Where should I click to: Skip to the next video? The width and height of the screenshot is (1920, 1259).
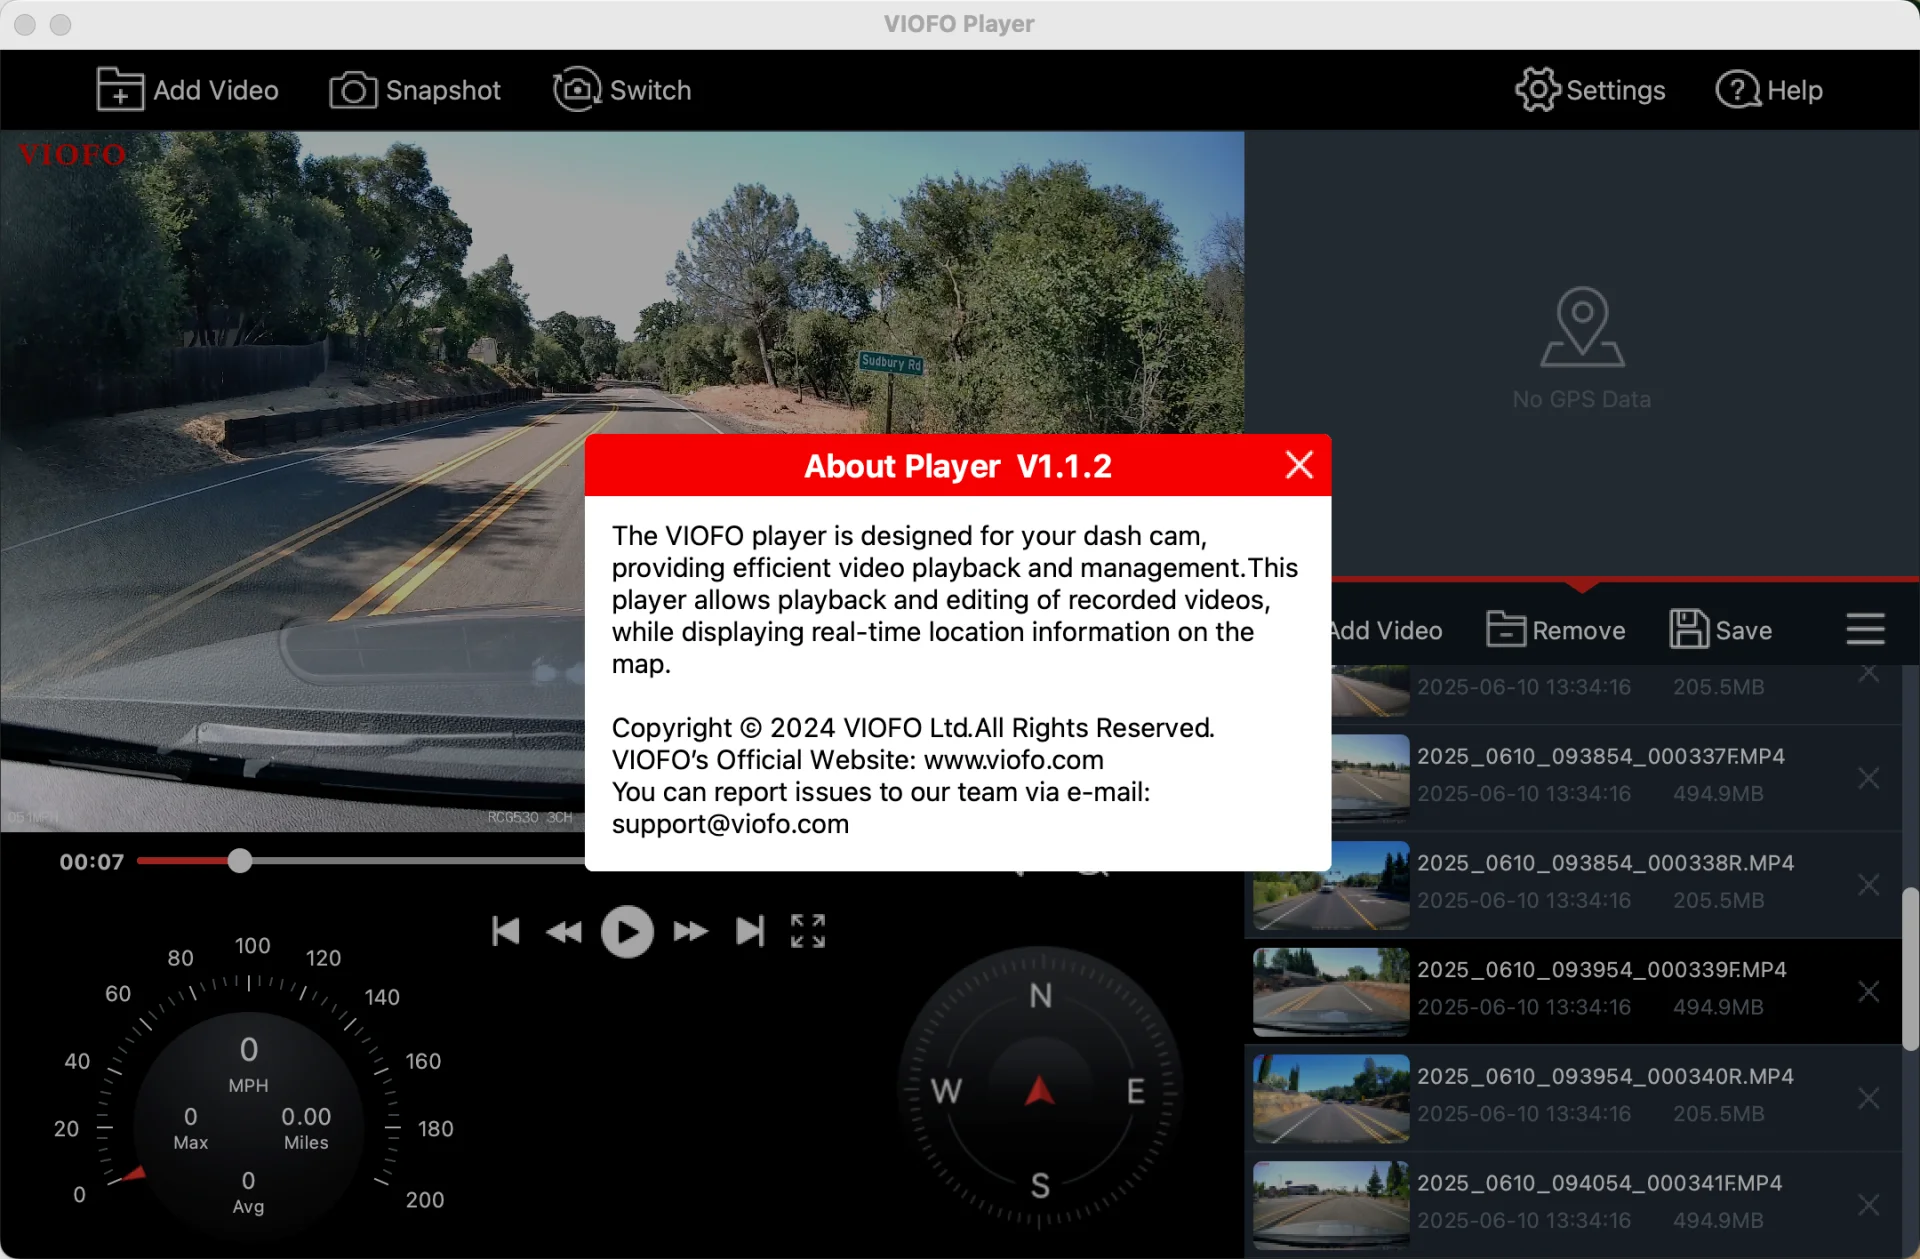(x=750, y=931)
